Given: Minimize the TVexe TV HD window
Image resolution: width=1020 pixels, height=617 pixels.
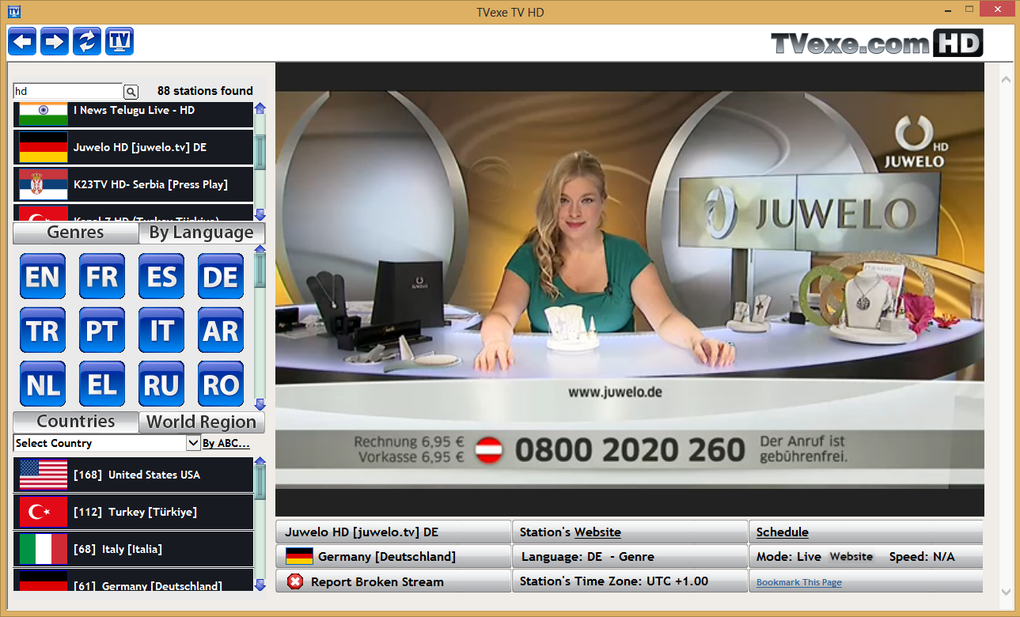Looking at the screenshot, I should pyautogui.click(x=949, y=10).
